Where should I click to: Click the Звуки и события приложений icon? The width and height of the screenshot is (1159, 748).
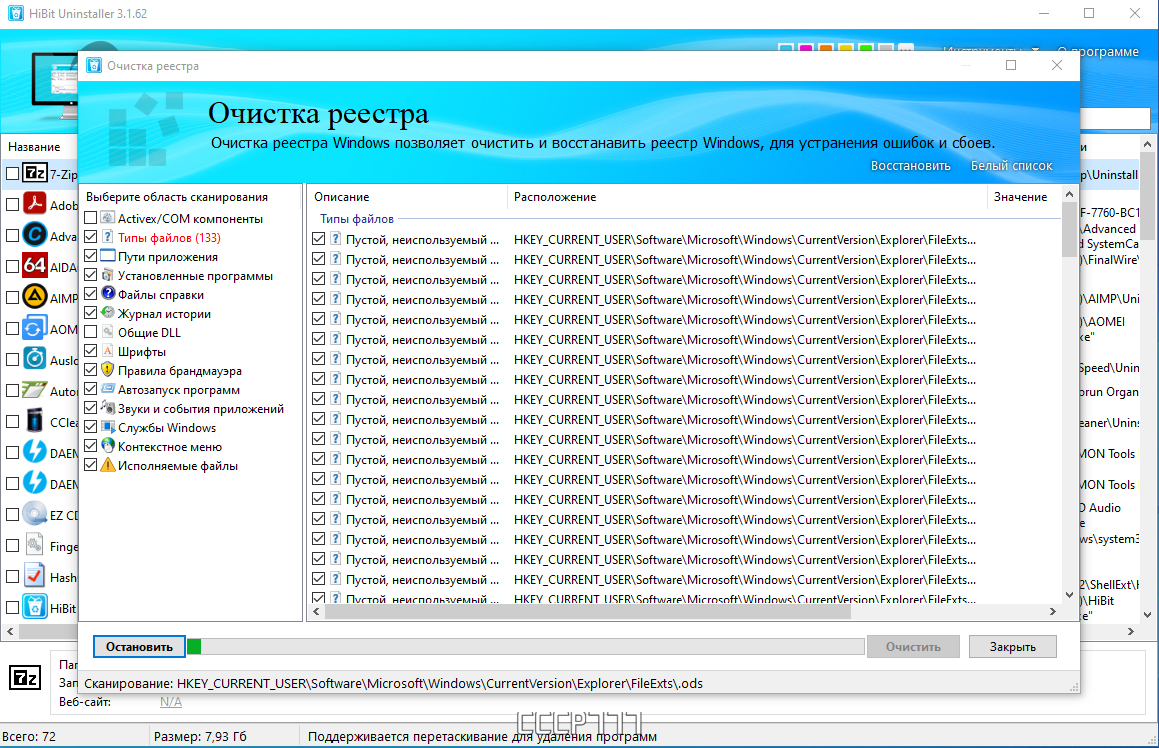108,408
